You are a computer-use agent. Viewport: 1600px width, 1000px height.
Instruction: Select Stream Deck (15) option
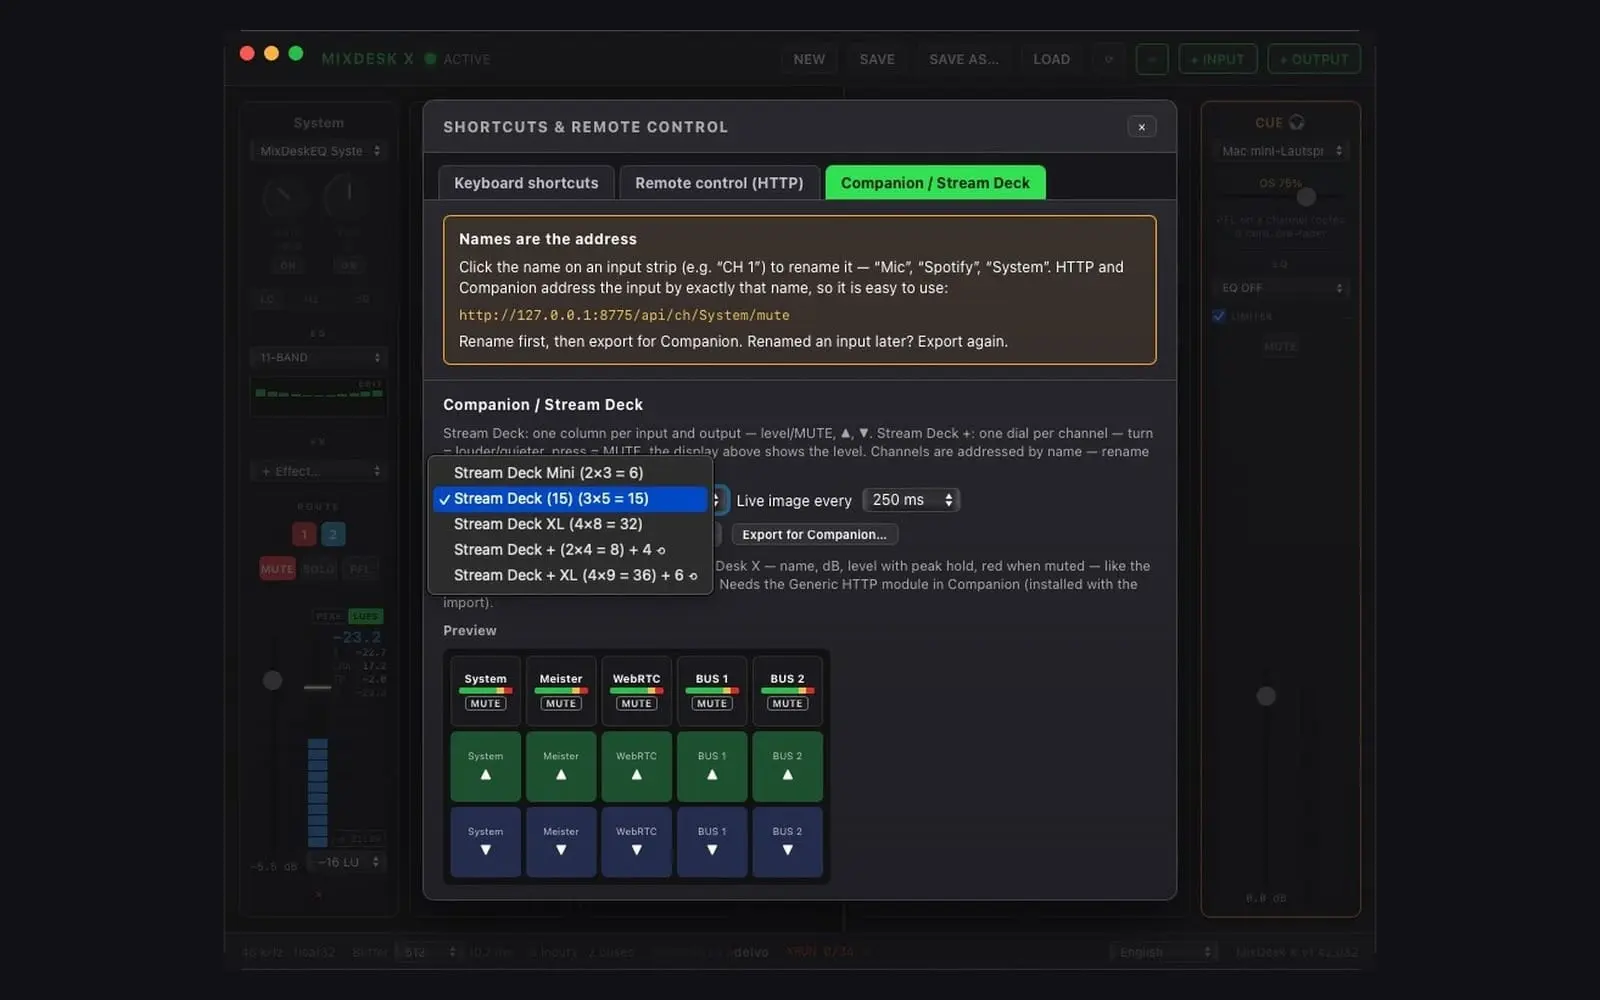(x=570, y=499)
